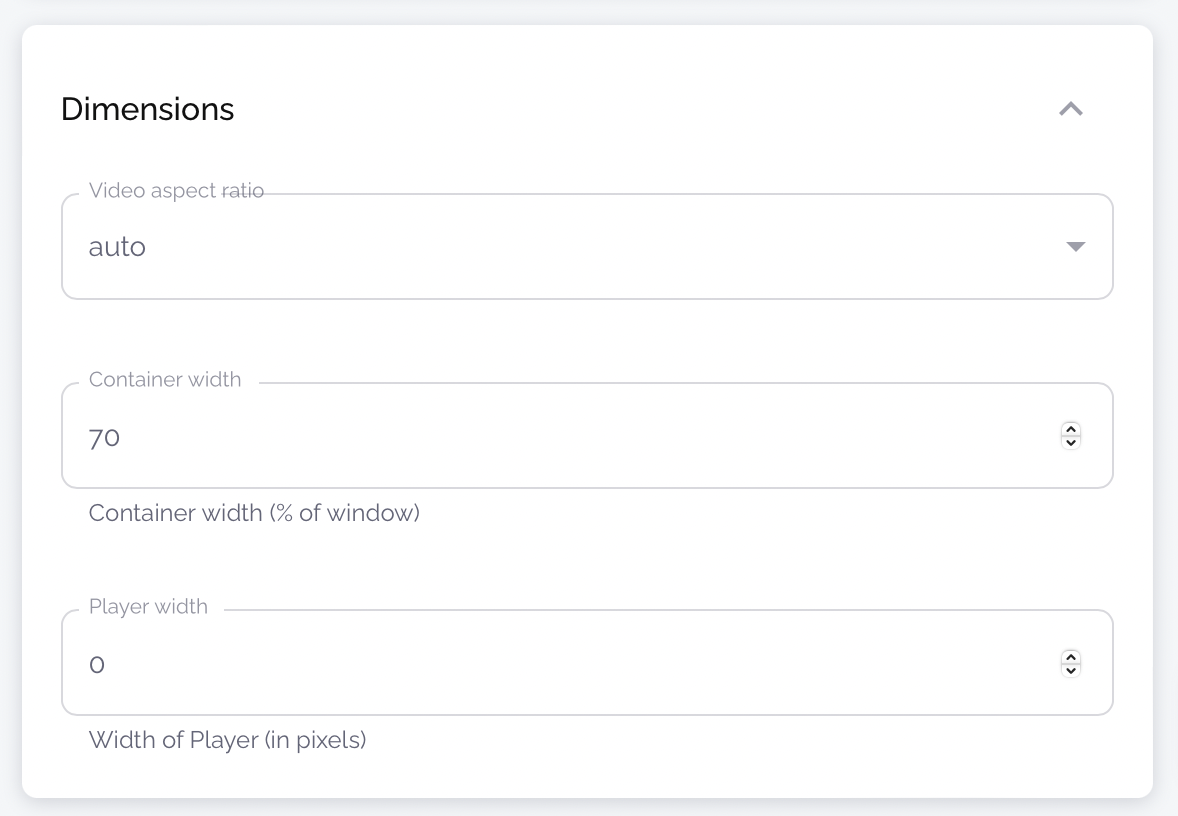The image size is (1178, 816).
Task: Click the Player width spinner control
Action: tap(1071, 663)
